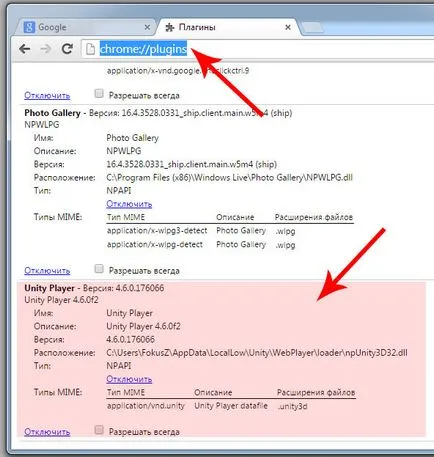The image size is (434, 457).
Task: Click Расширения файлов header in Photo Gallery table
Action: tap(314, 217)
